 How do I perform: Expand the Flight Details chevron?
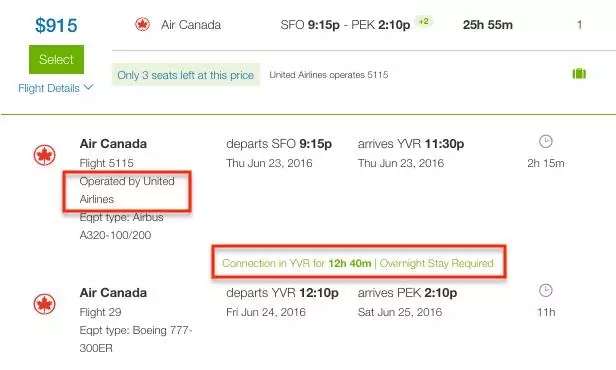pyautogui.click(x=89, y=87)
